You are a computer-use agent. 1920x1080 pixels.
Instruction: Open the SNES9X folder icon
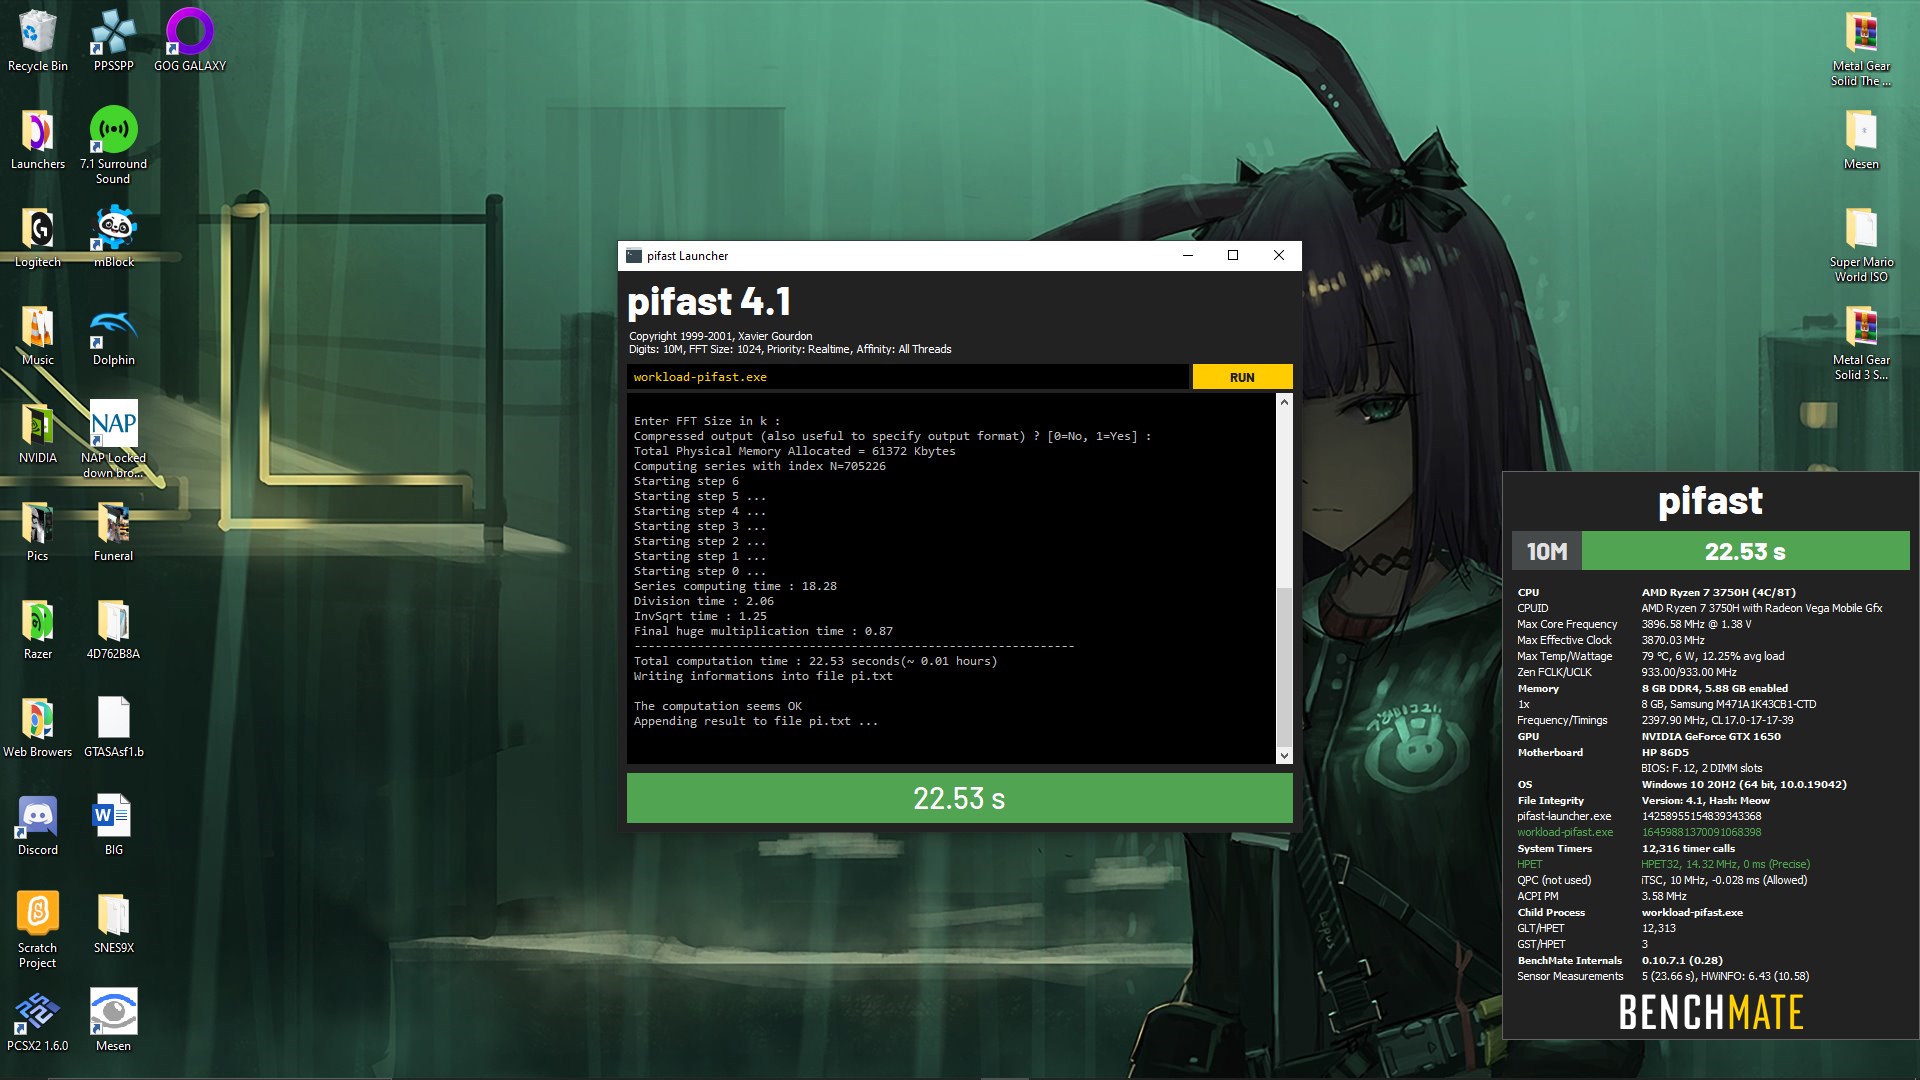tap(113, 923)
